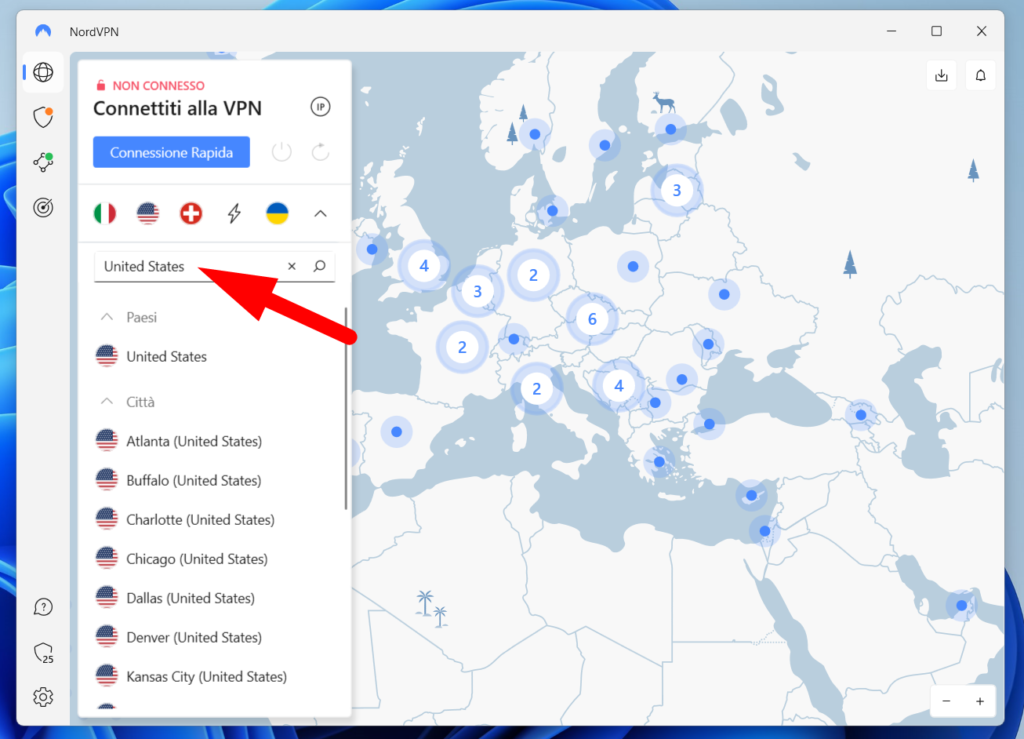Collapse the Paesi section
1024x739 pixels.
pos(106,317)
